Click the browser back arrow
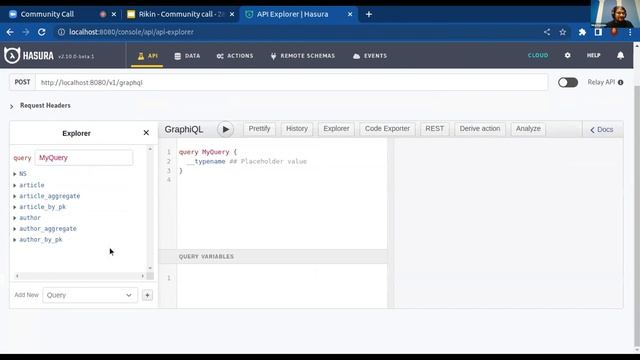Screen dimensions: 640x360 10,32
